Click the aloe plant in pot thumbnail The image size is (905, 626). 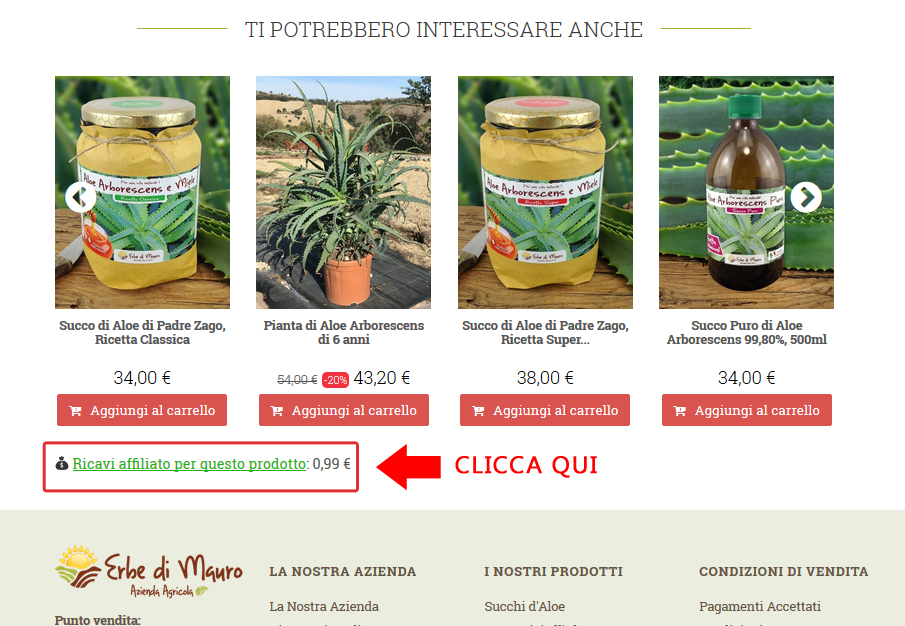(343, 192)
